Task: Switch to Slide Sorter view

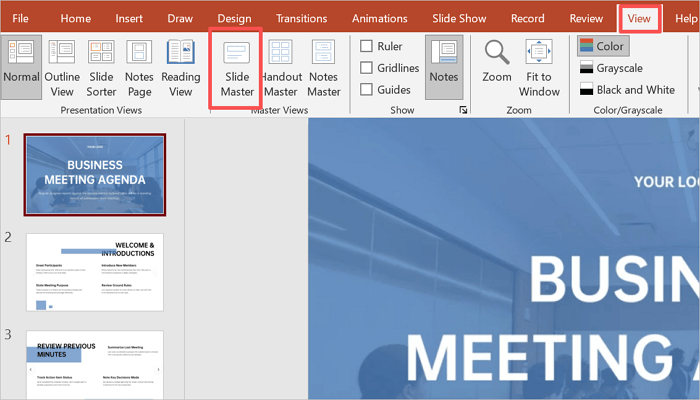Action: (x=101, y=68)
